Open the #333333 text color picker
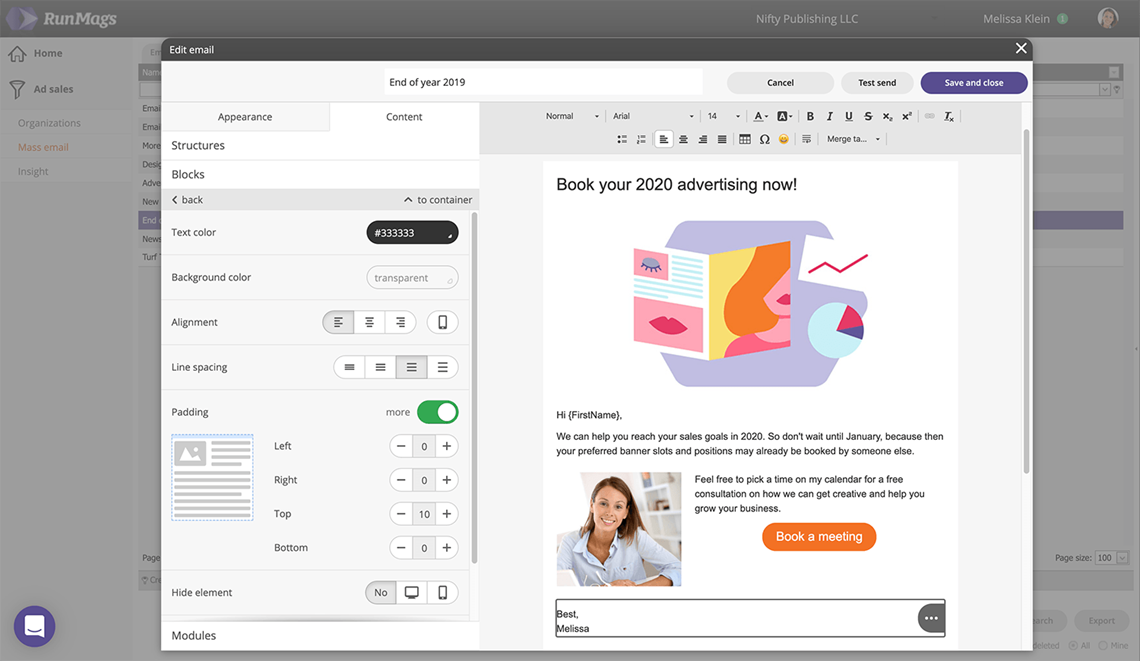Screen dimensions: 1140x661 412,233
